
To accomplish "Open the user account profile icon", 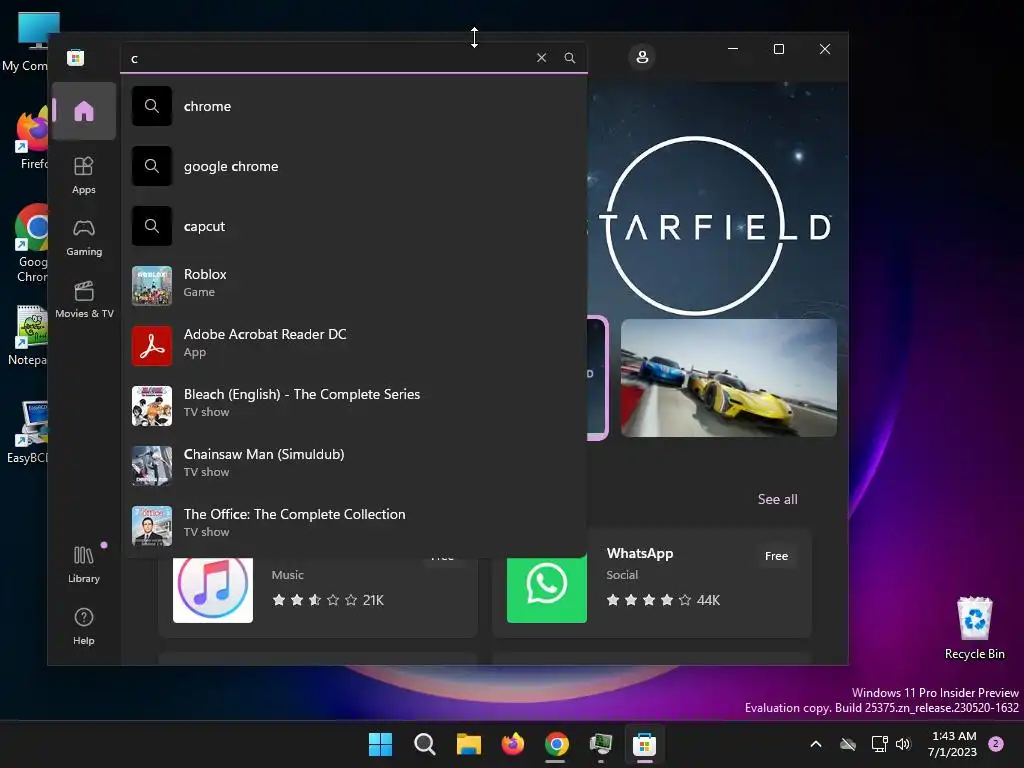I will tap(642, 57).
